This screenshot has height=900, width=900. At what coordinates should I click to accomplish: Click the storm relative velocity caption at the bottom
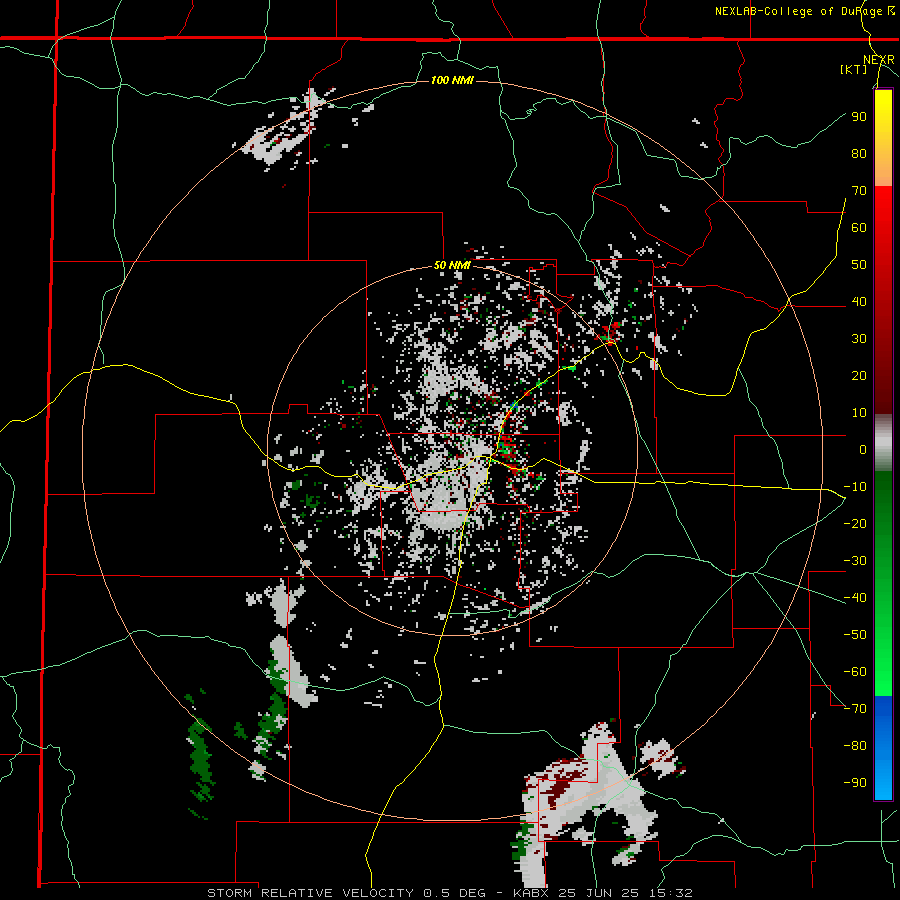click(449, 893)
